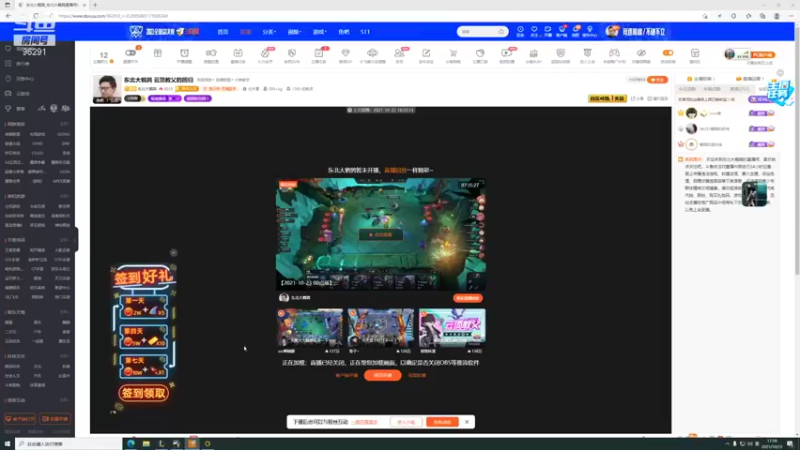Open the S11 tab in top navigation
The width and height of the screenshot is (800, 450).
tap(365, 32)
